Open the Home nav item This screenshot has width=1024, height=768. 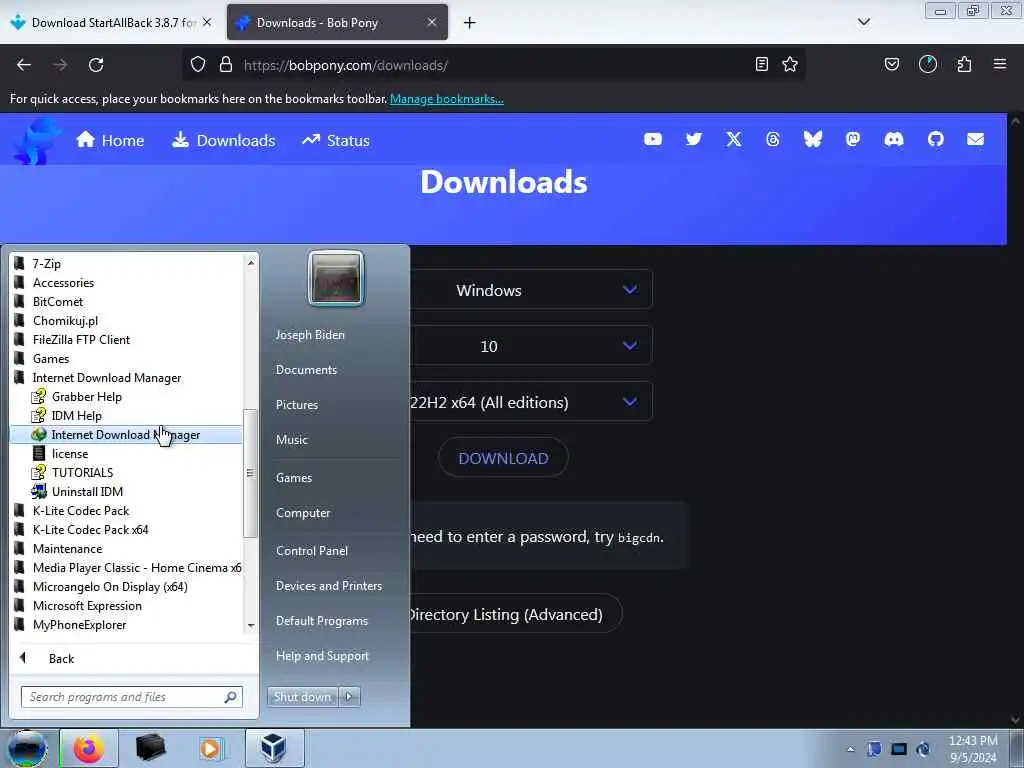coord(110,140)
